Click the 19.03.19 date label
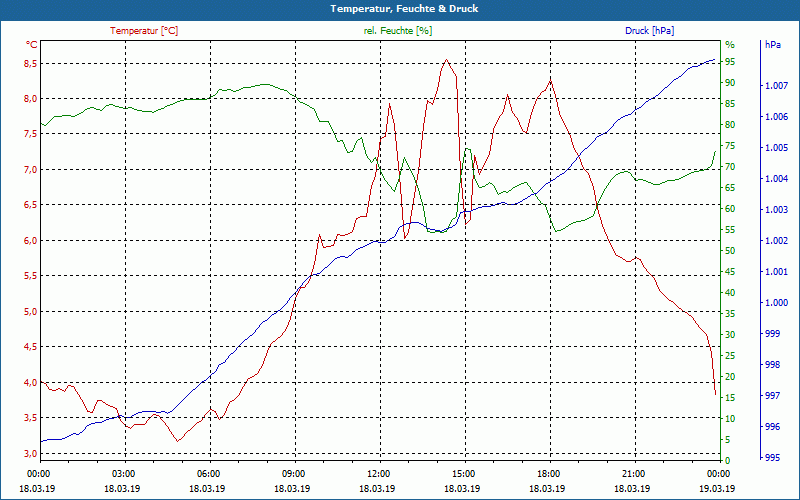The image size is (800, 500). tap(717, 488)
